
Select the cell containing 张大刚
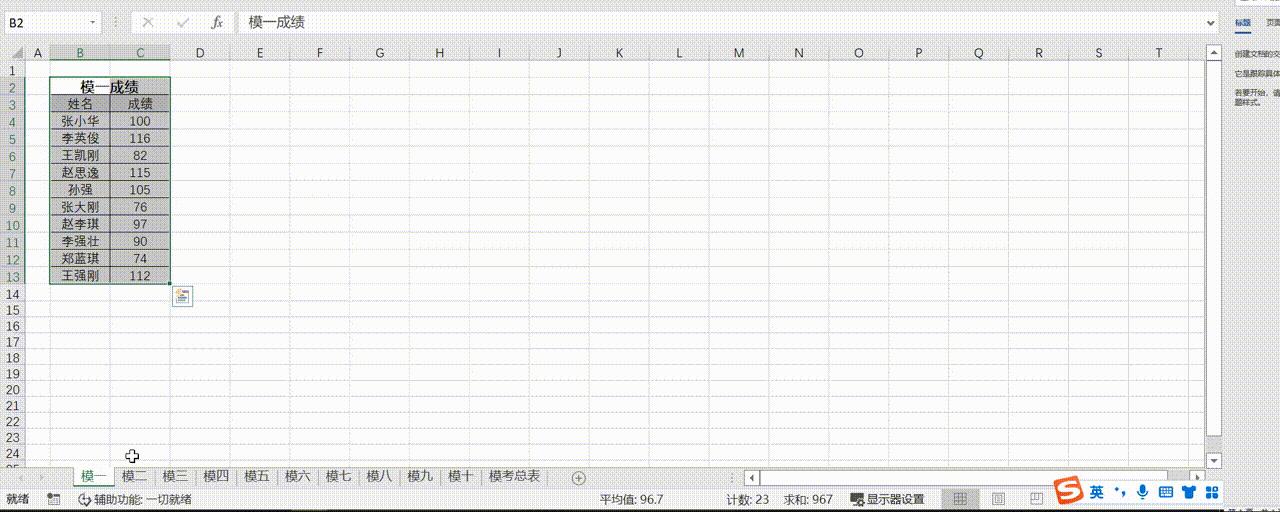[x=80, y=207]
